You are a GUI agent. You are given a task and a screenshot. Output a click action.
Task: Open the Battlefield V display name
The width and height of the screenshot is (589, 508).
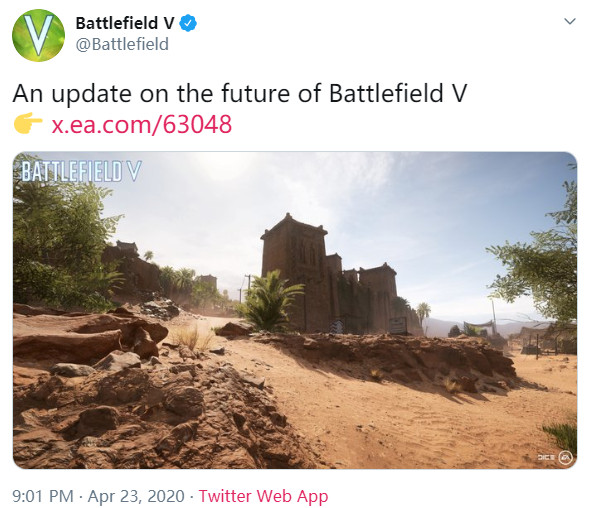125,23
